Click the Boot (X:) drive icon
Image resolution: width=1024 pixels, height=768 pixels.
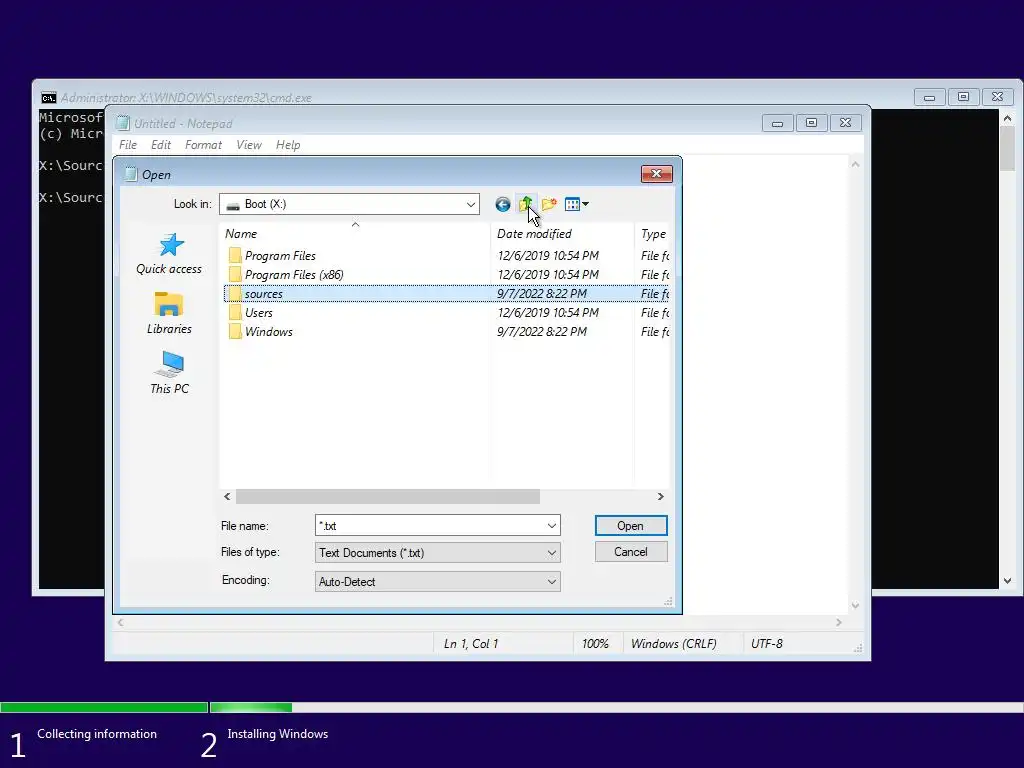(233, 204)
